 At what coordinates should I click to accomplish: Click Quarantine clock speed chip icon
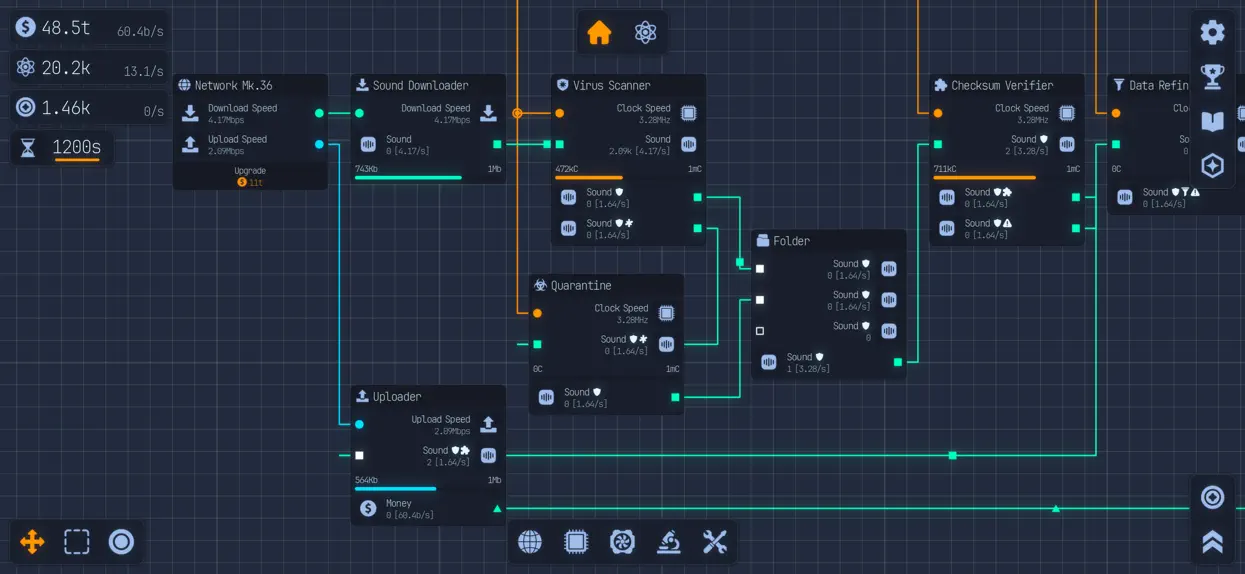666,313
